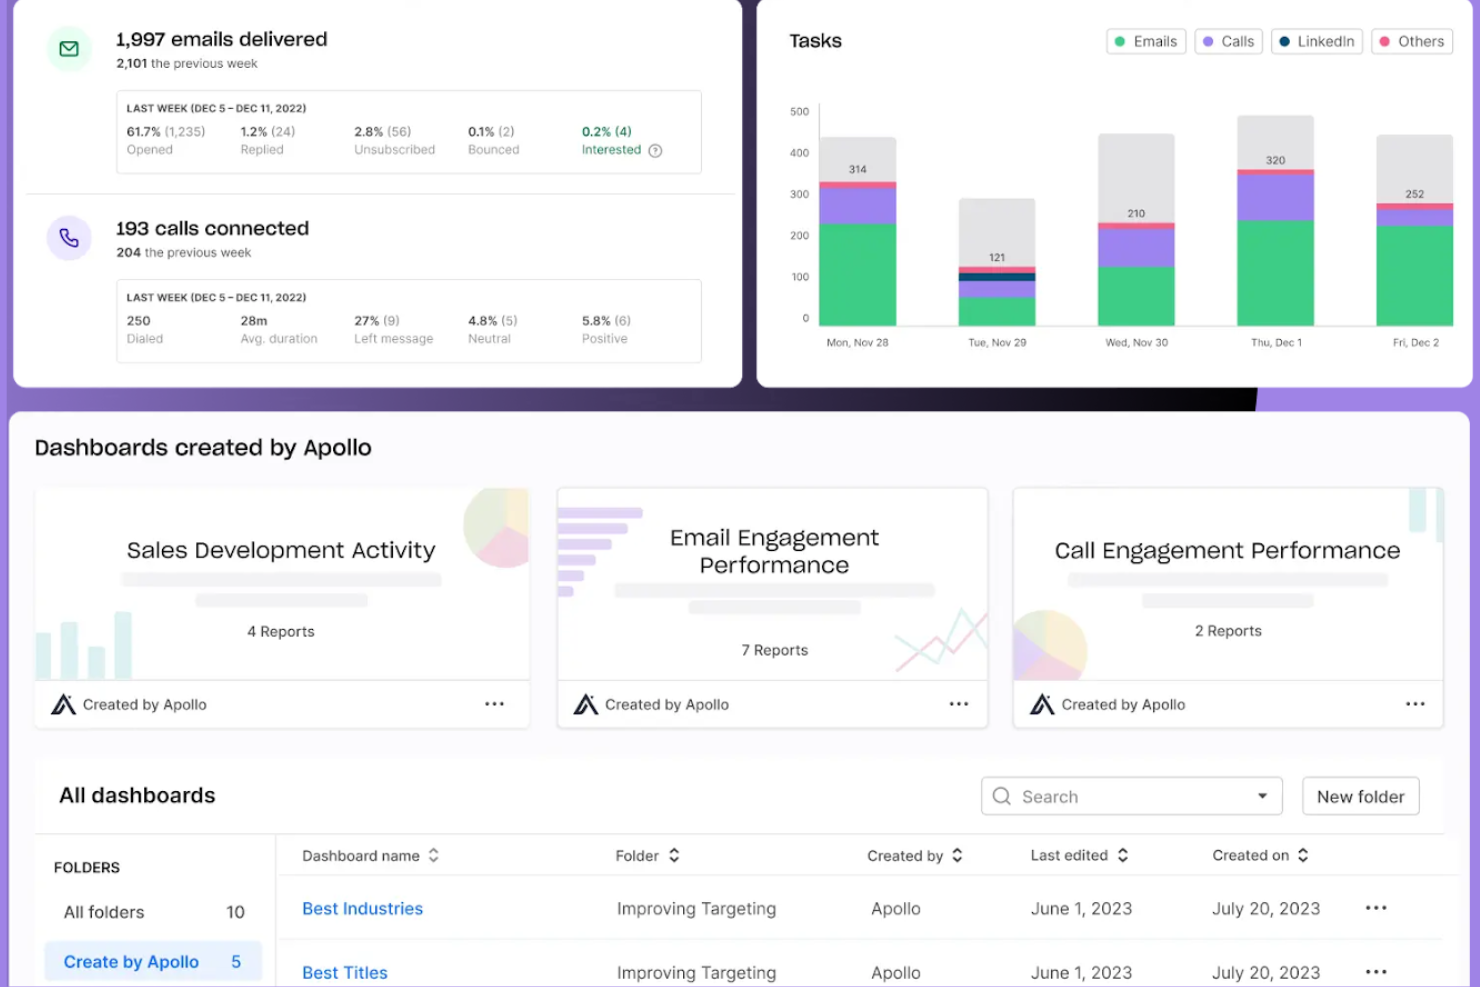Screen dimensions: 1480x987
Task: Open options menu on Email Engagement Performance card
Action: click(959, 703)
